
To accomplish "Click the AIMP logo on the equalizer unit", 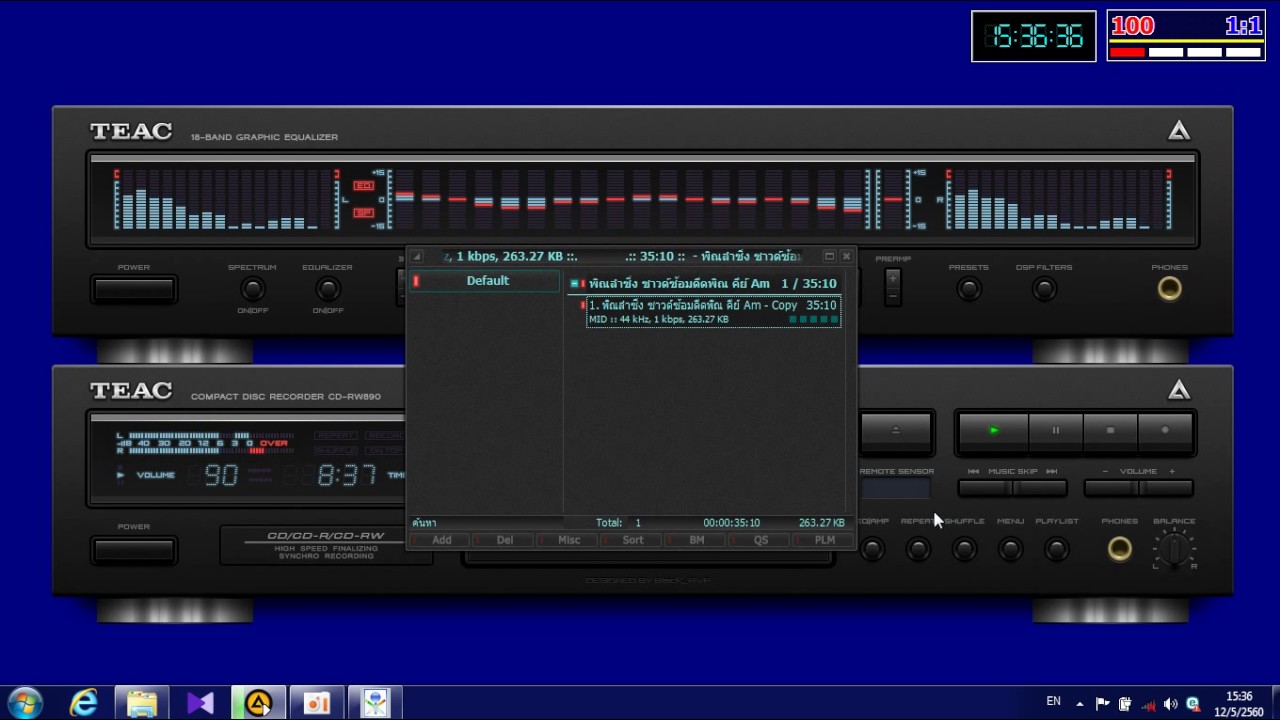I will coord(1179,131).
